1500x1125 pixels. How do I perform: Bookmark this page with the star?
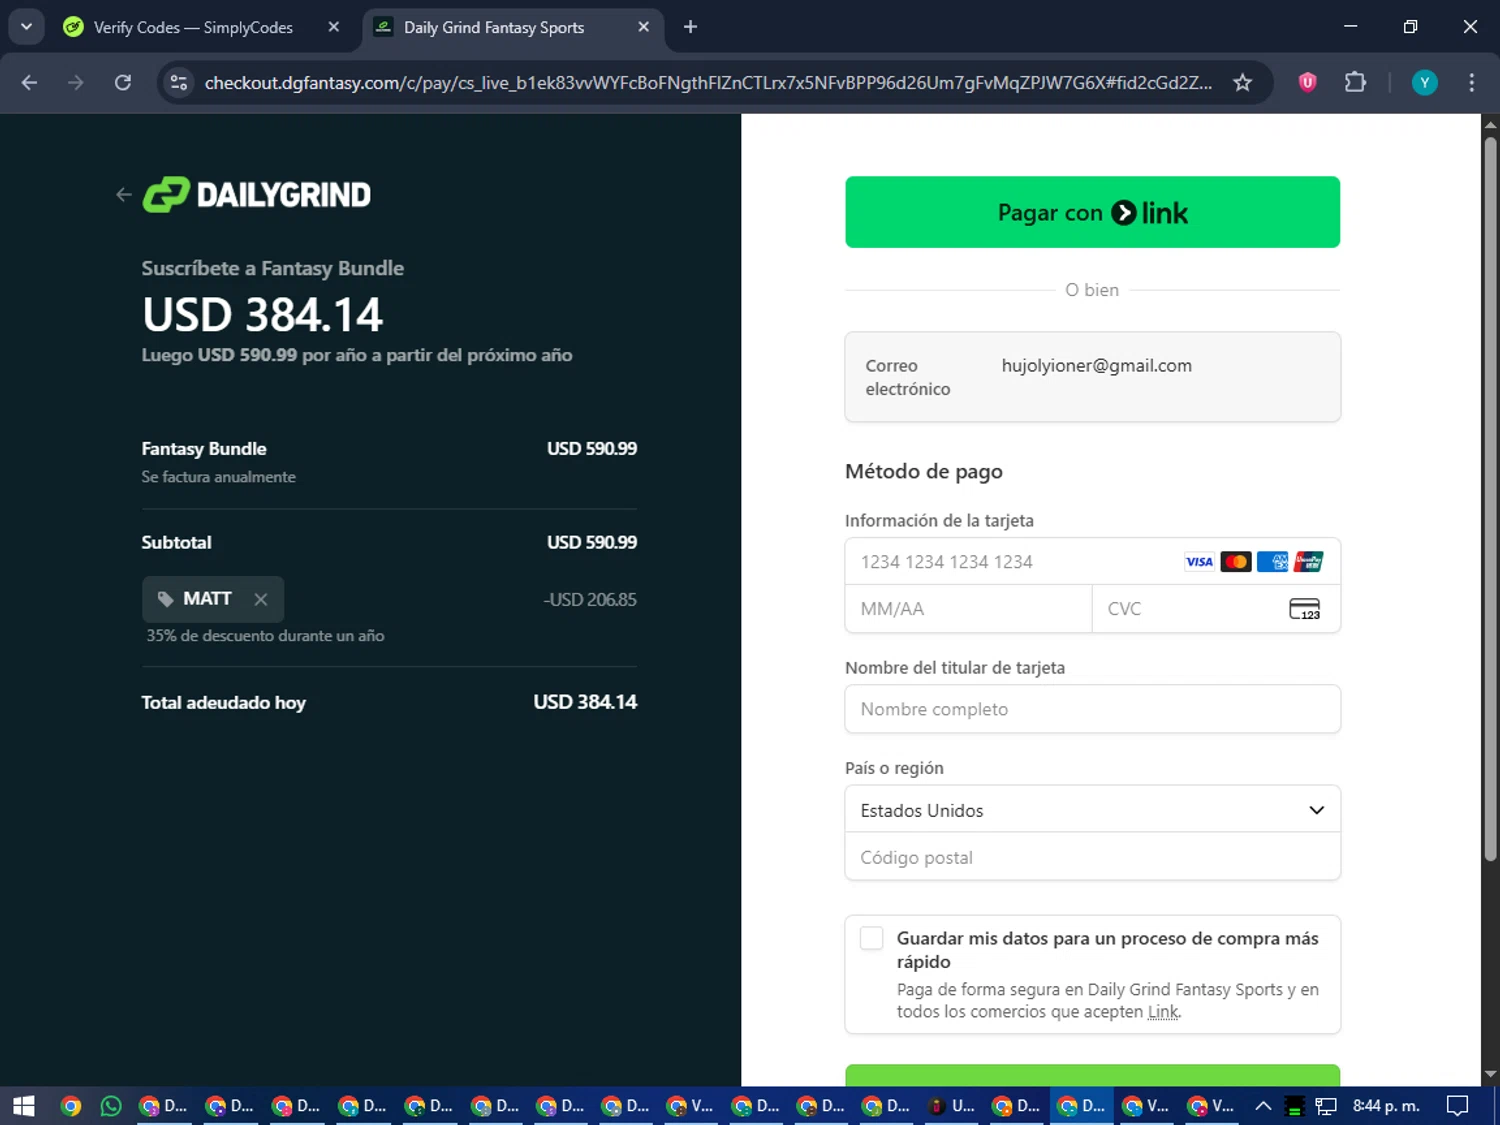[x=1242, y=83]
